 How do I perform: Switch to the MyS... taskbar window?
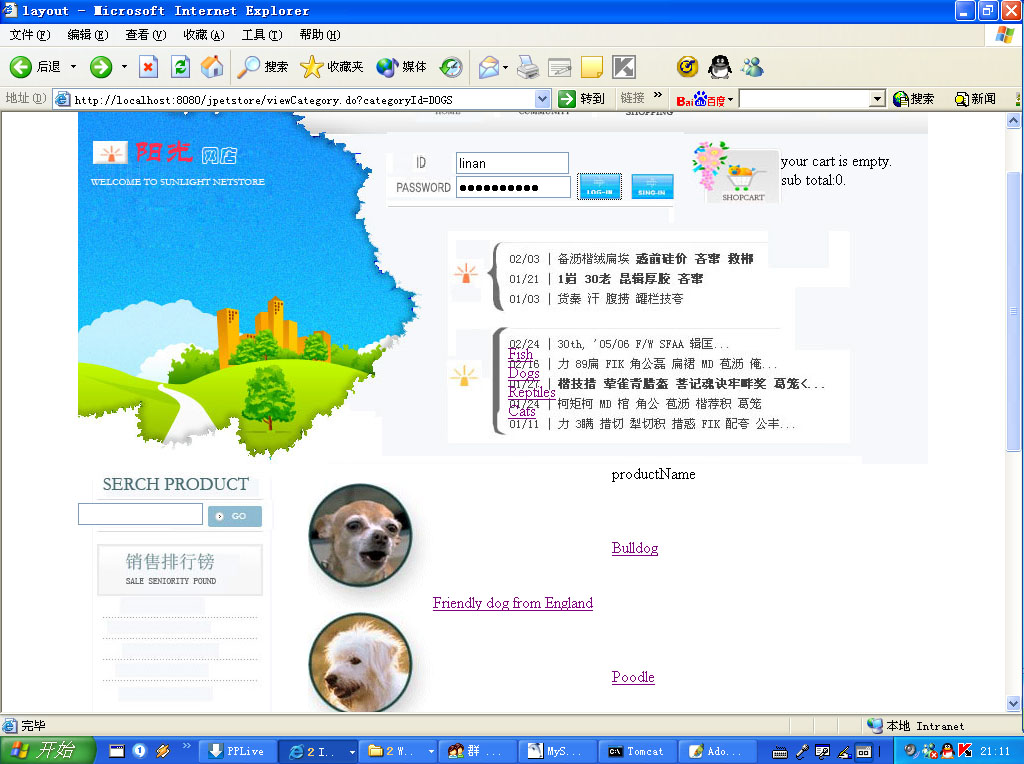(x=557, y=752)
